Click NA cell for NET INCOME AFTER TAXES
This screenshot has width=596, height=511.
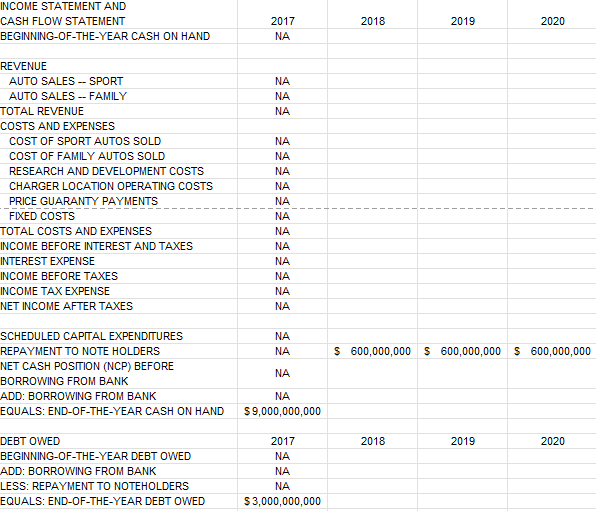[282, 306]
